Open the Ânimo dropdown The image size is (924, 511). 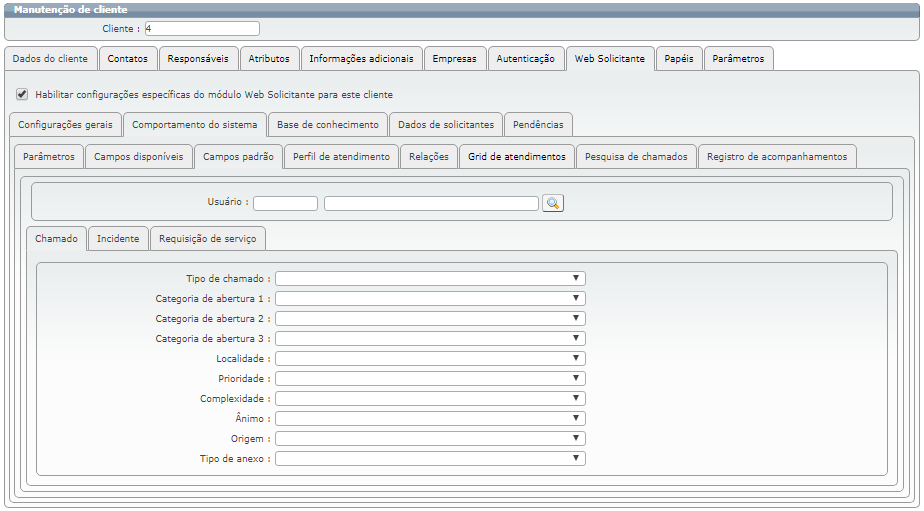coord(430,418)
